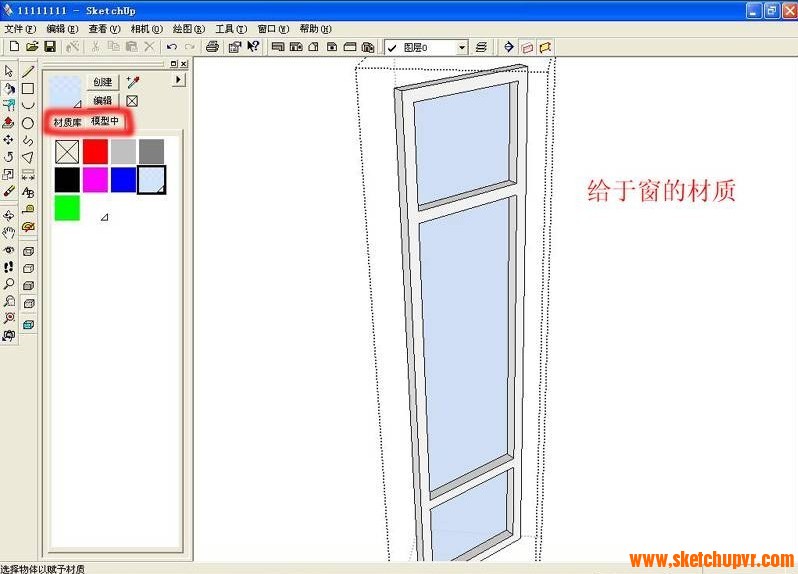Choose the Rectangle drawing tool
This screenshot has width=798, height=574.
coord(28,88)
